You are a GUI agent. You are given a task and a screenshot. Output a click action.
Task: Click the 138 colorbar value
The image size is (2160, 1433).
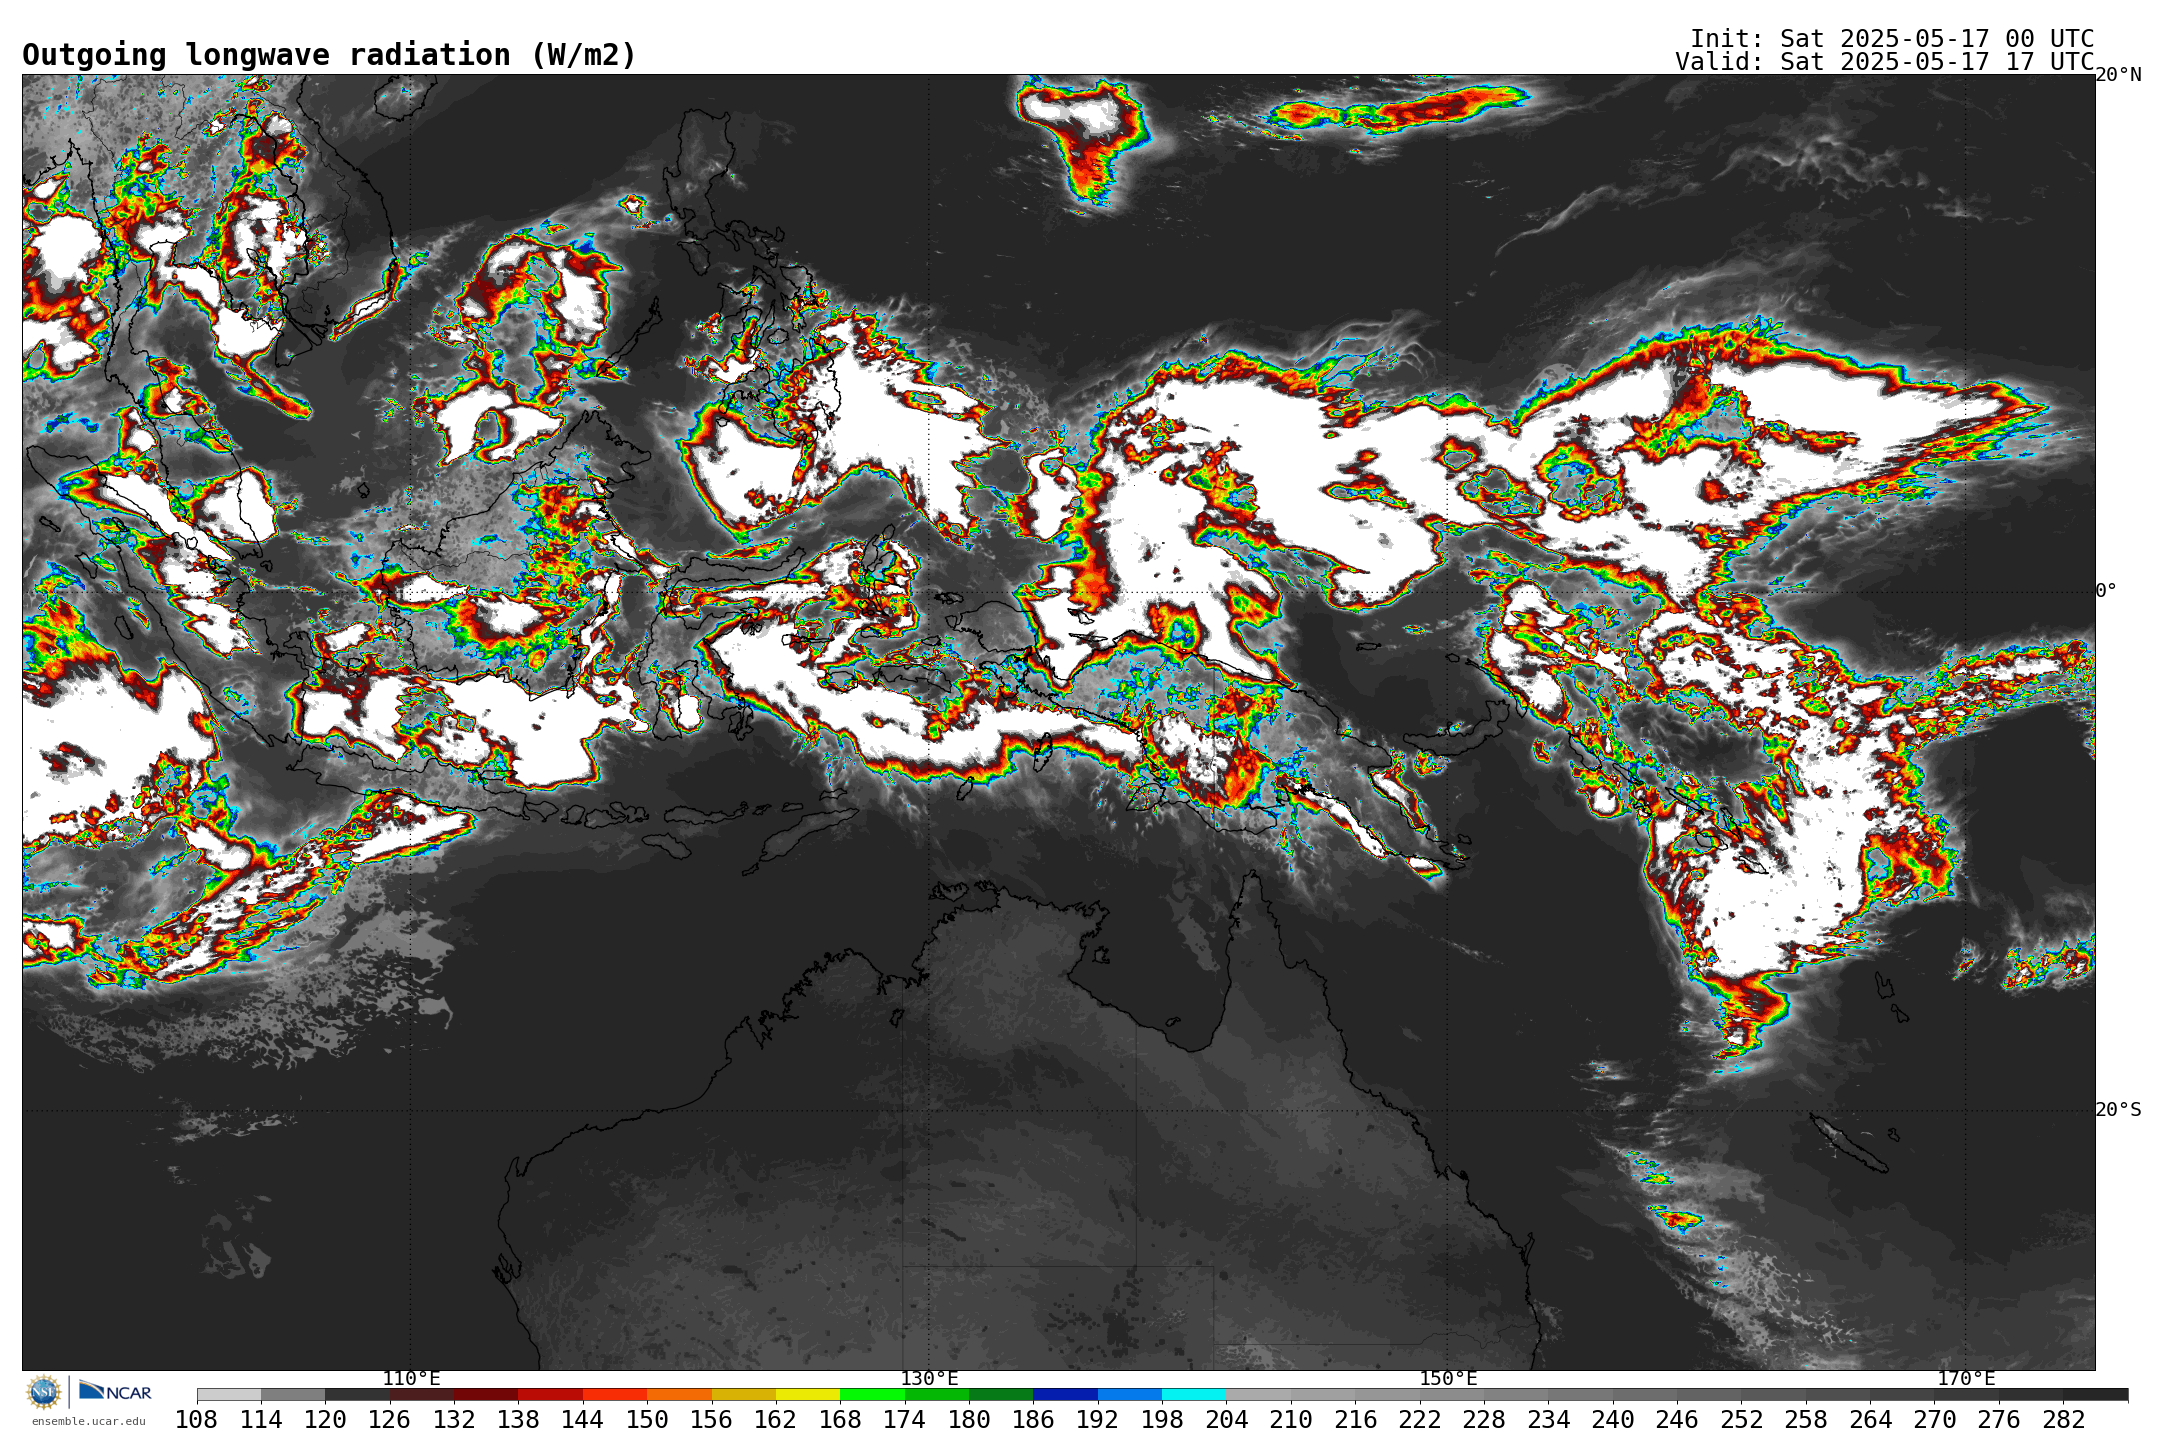pos(518,1419)
